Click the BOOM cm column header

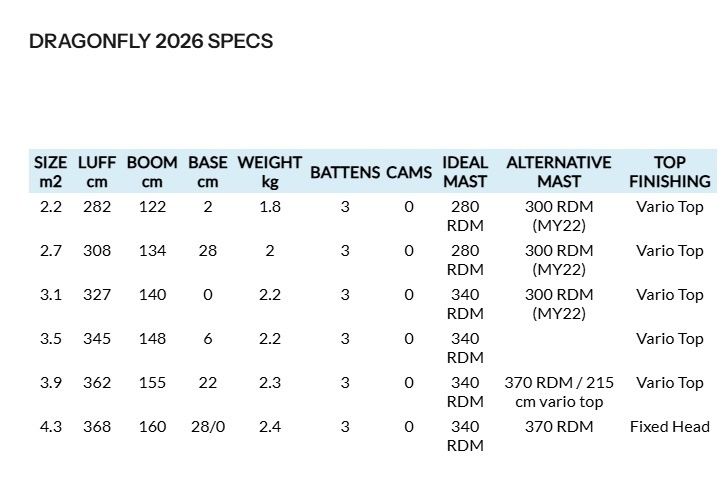tap(152, 171)
